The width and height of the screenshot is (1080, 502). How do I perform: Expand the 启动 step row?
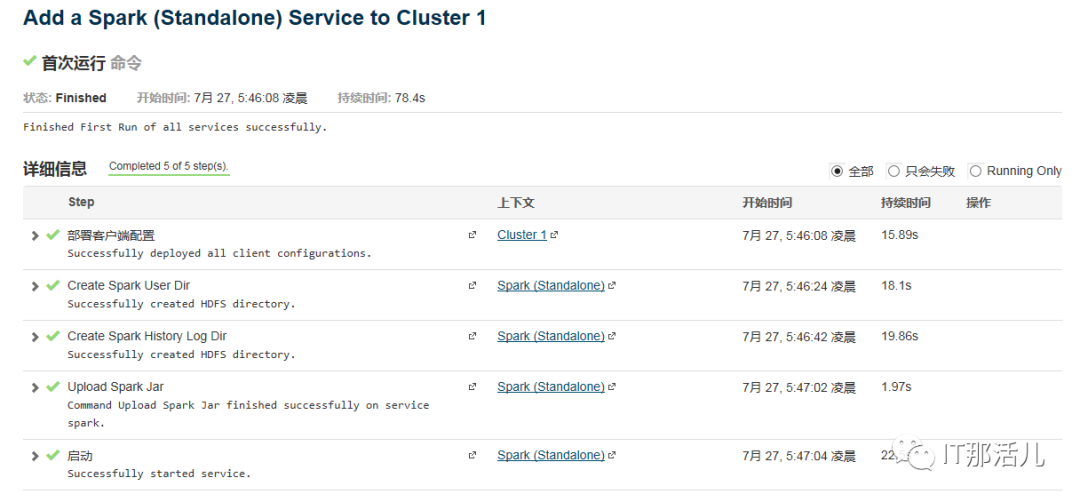pos(35,456)
